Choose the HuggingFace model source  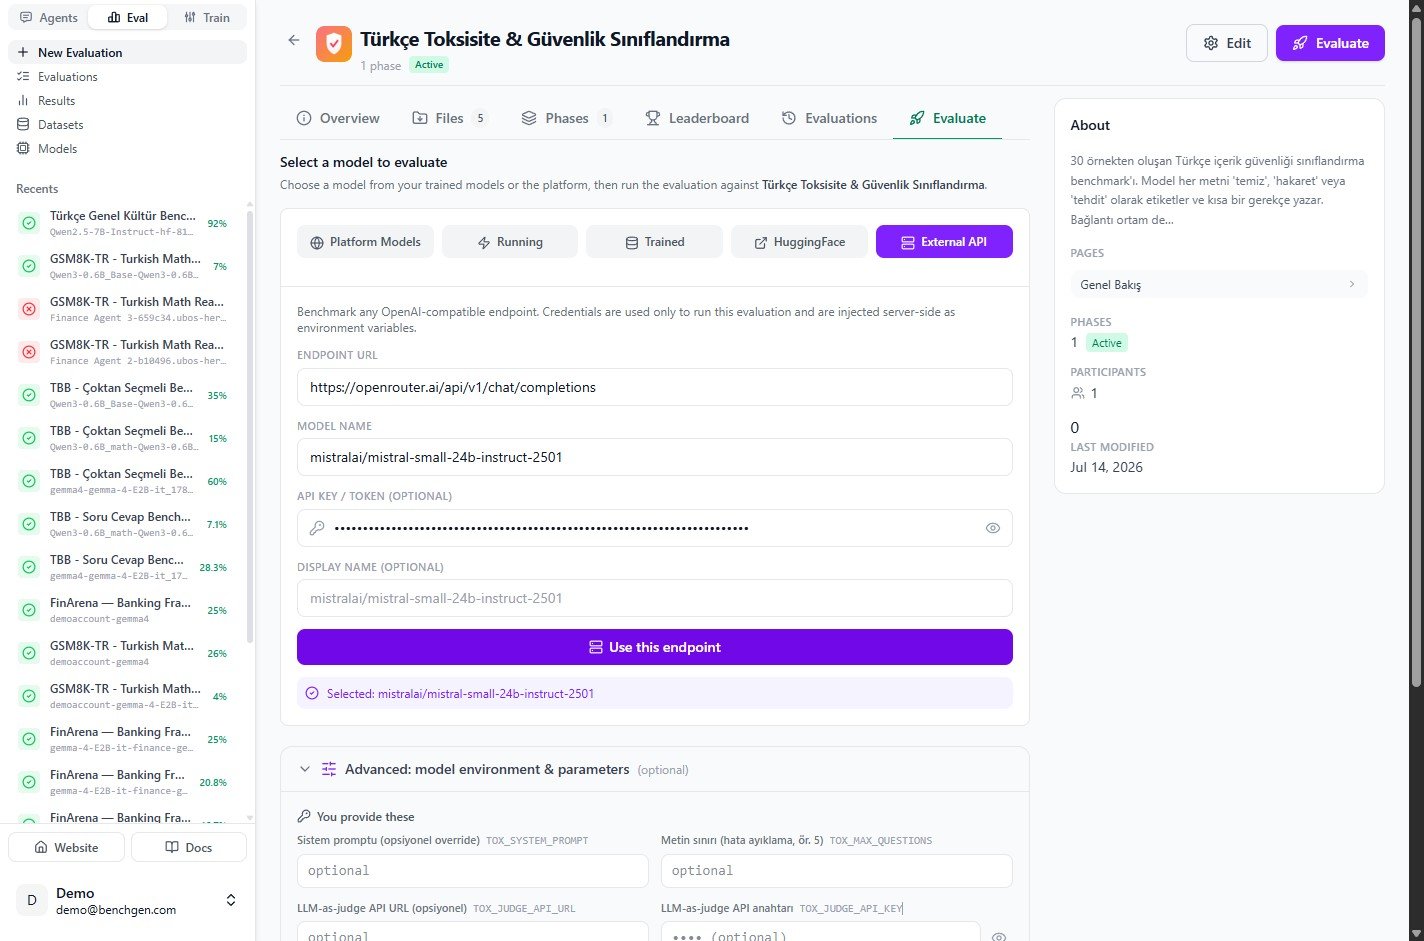(799, 242)
